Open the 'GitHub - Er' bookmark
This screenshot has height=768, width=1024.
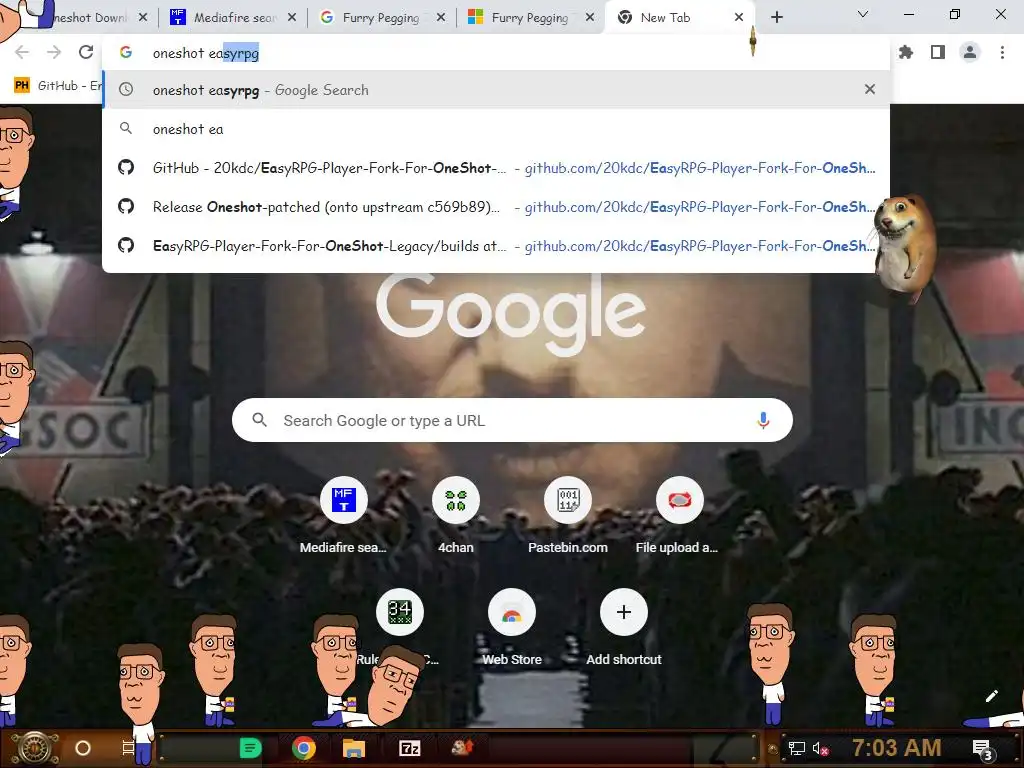[x=57, y=86]
